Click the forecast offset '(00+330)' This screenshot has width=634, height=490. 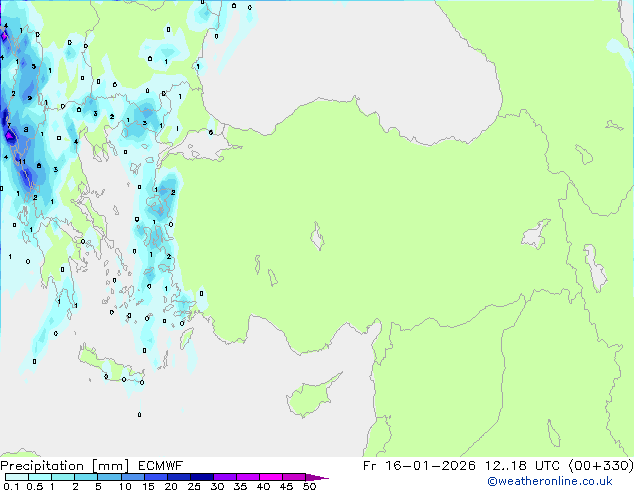tap(601, 466)
